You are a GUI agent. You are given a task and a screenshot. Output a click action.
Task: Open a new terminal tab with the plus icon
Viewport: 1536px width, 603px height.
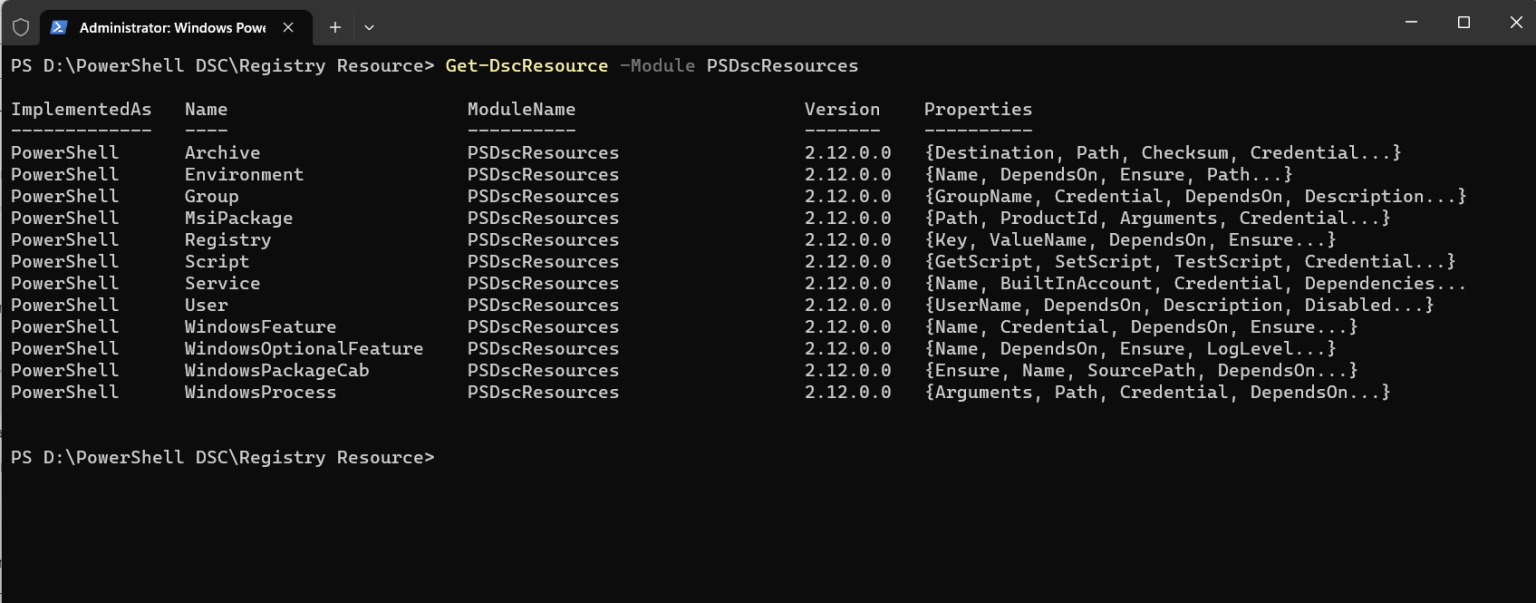(x=333, y=27)
